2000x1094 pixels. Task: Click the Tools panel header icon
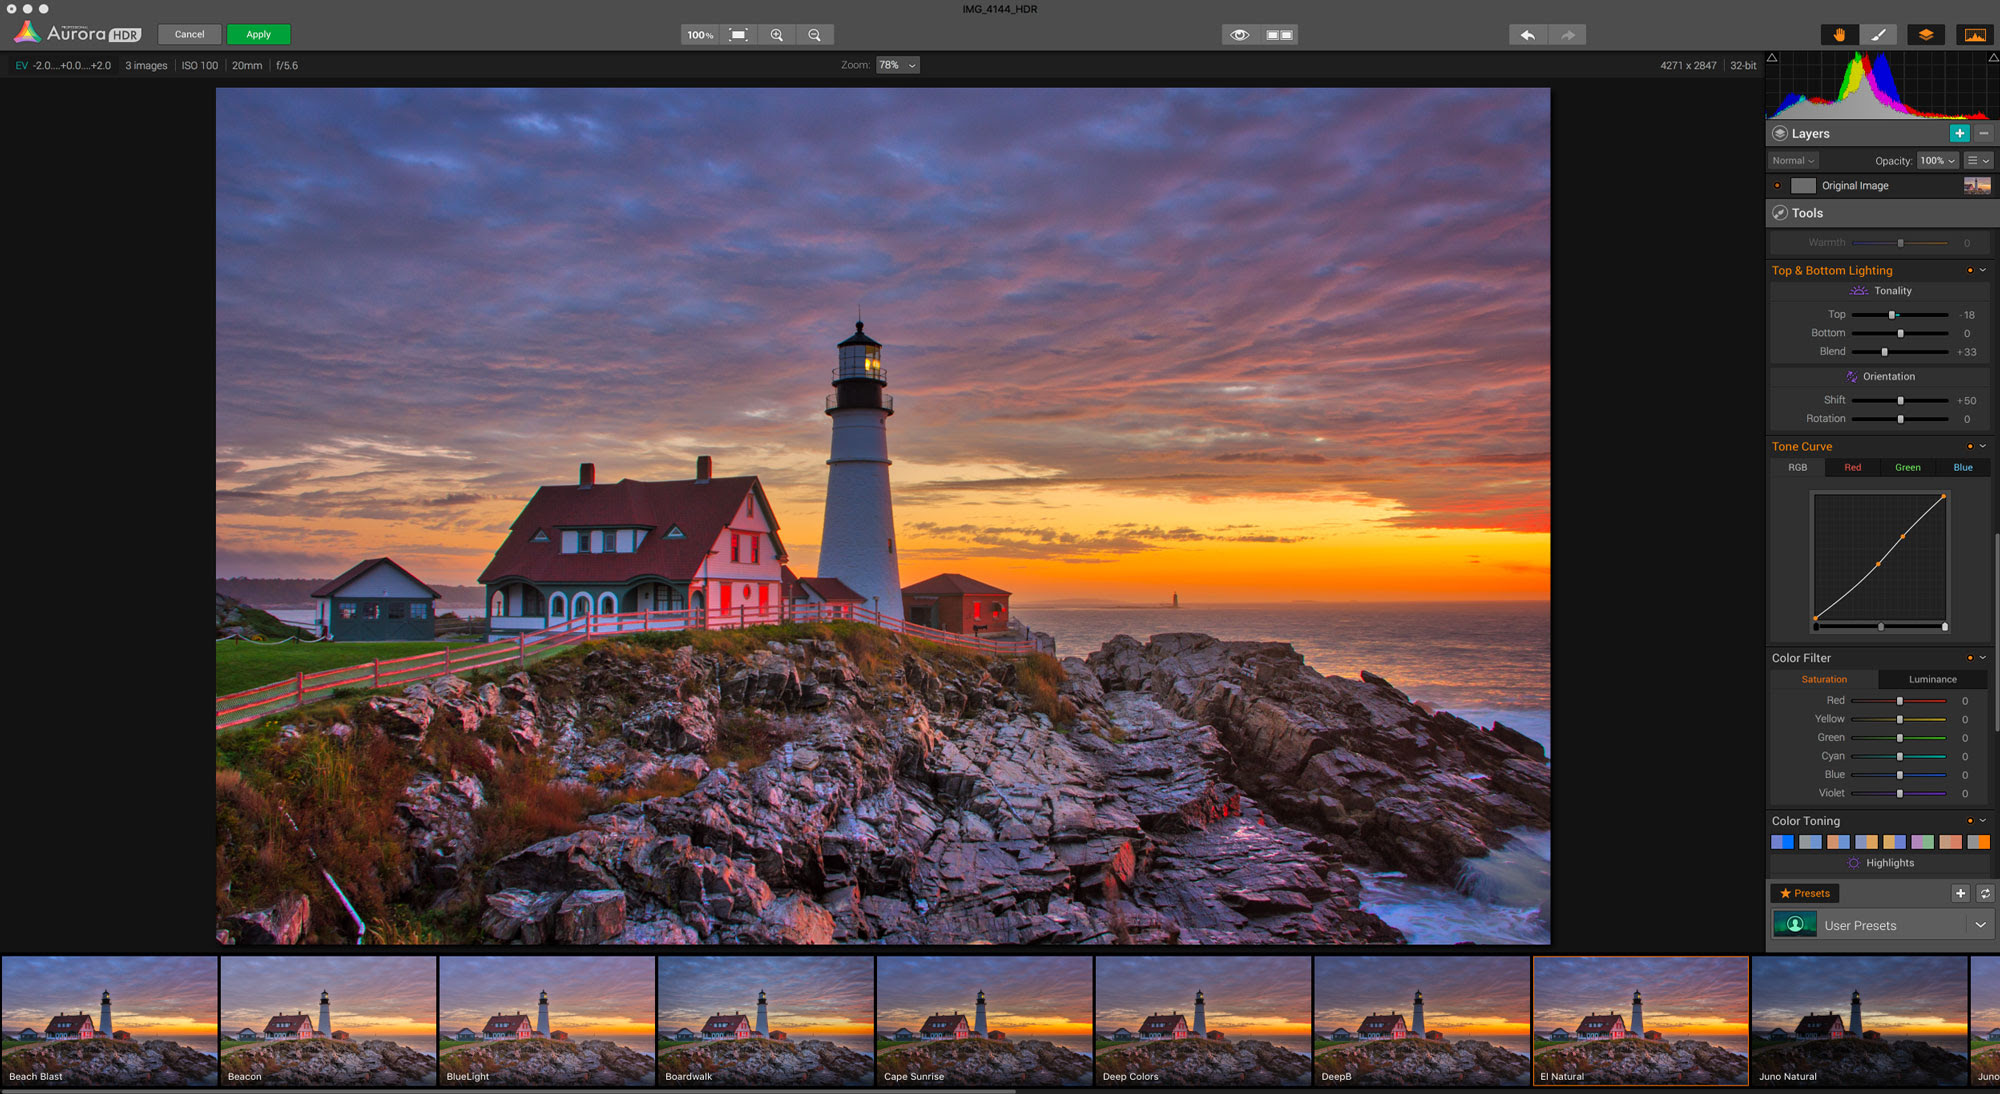tap(1780, 213)
